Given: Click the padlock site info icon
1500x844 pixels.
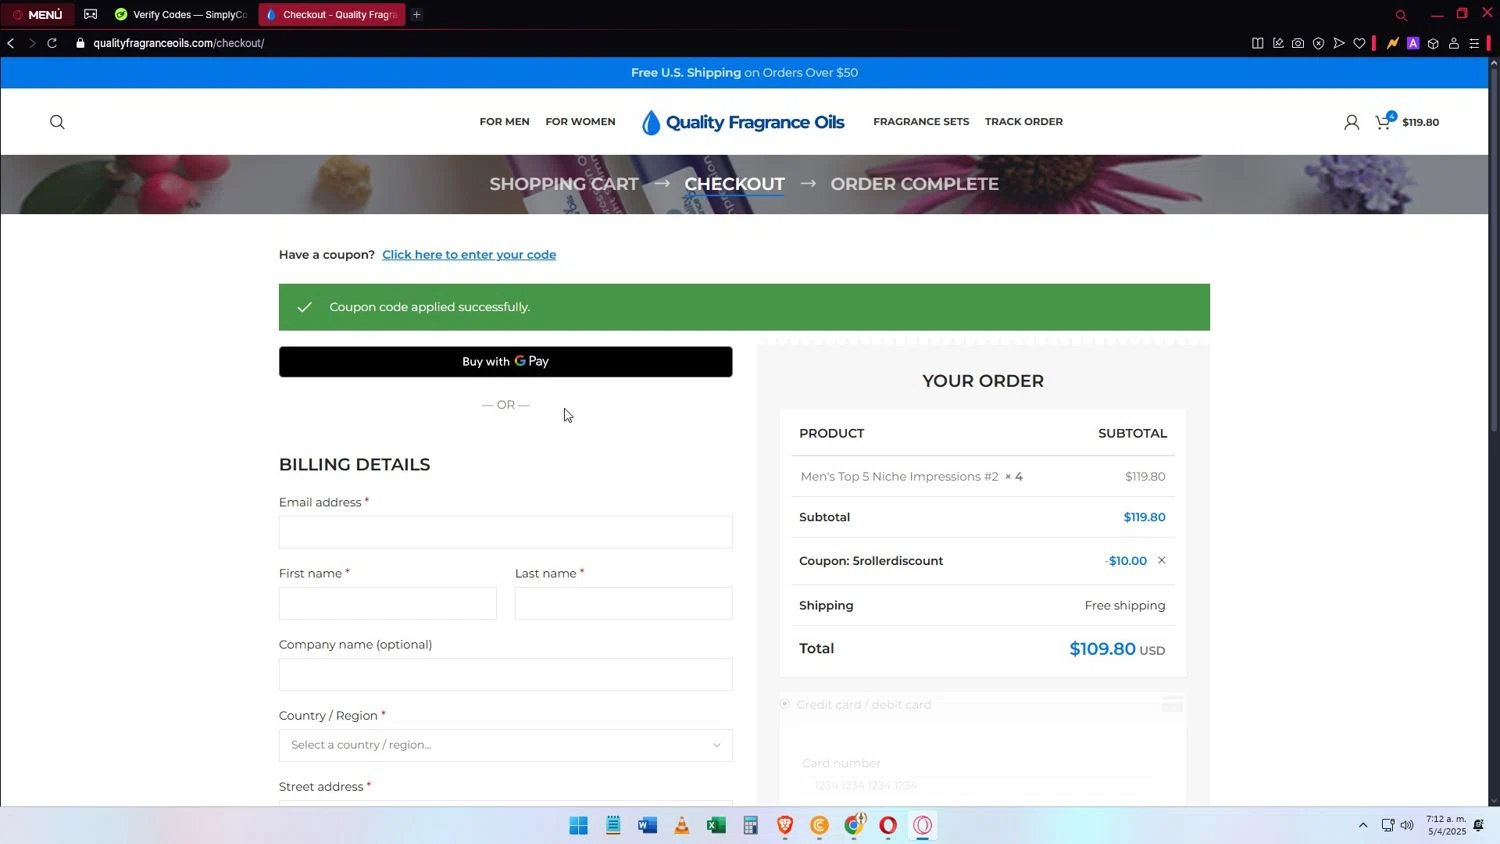Looking at the screenshot, I should 80,43.
